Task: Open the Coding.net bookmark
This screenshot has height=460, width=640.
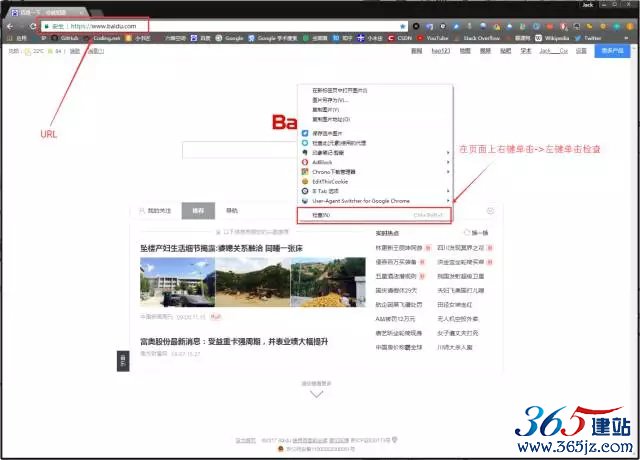Action: pyautogui.click(x=102, y=38)
